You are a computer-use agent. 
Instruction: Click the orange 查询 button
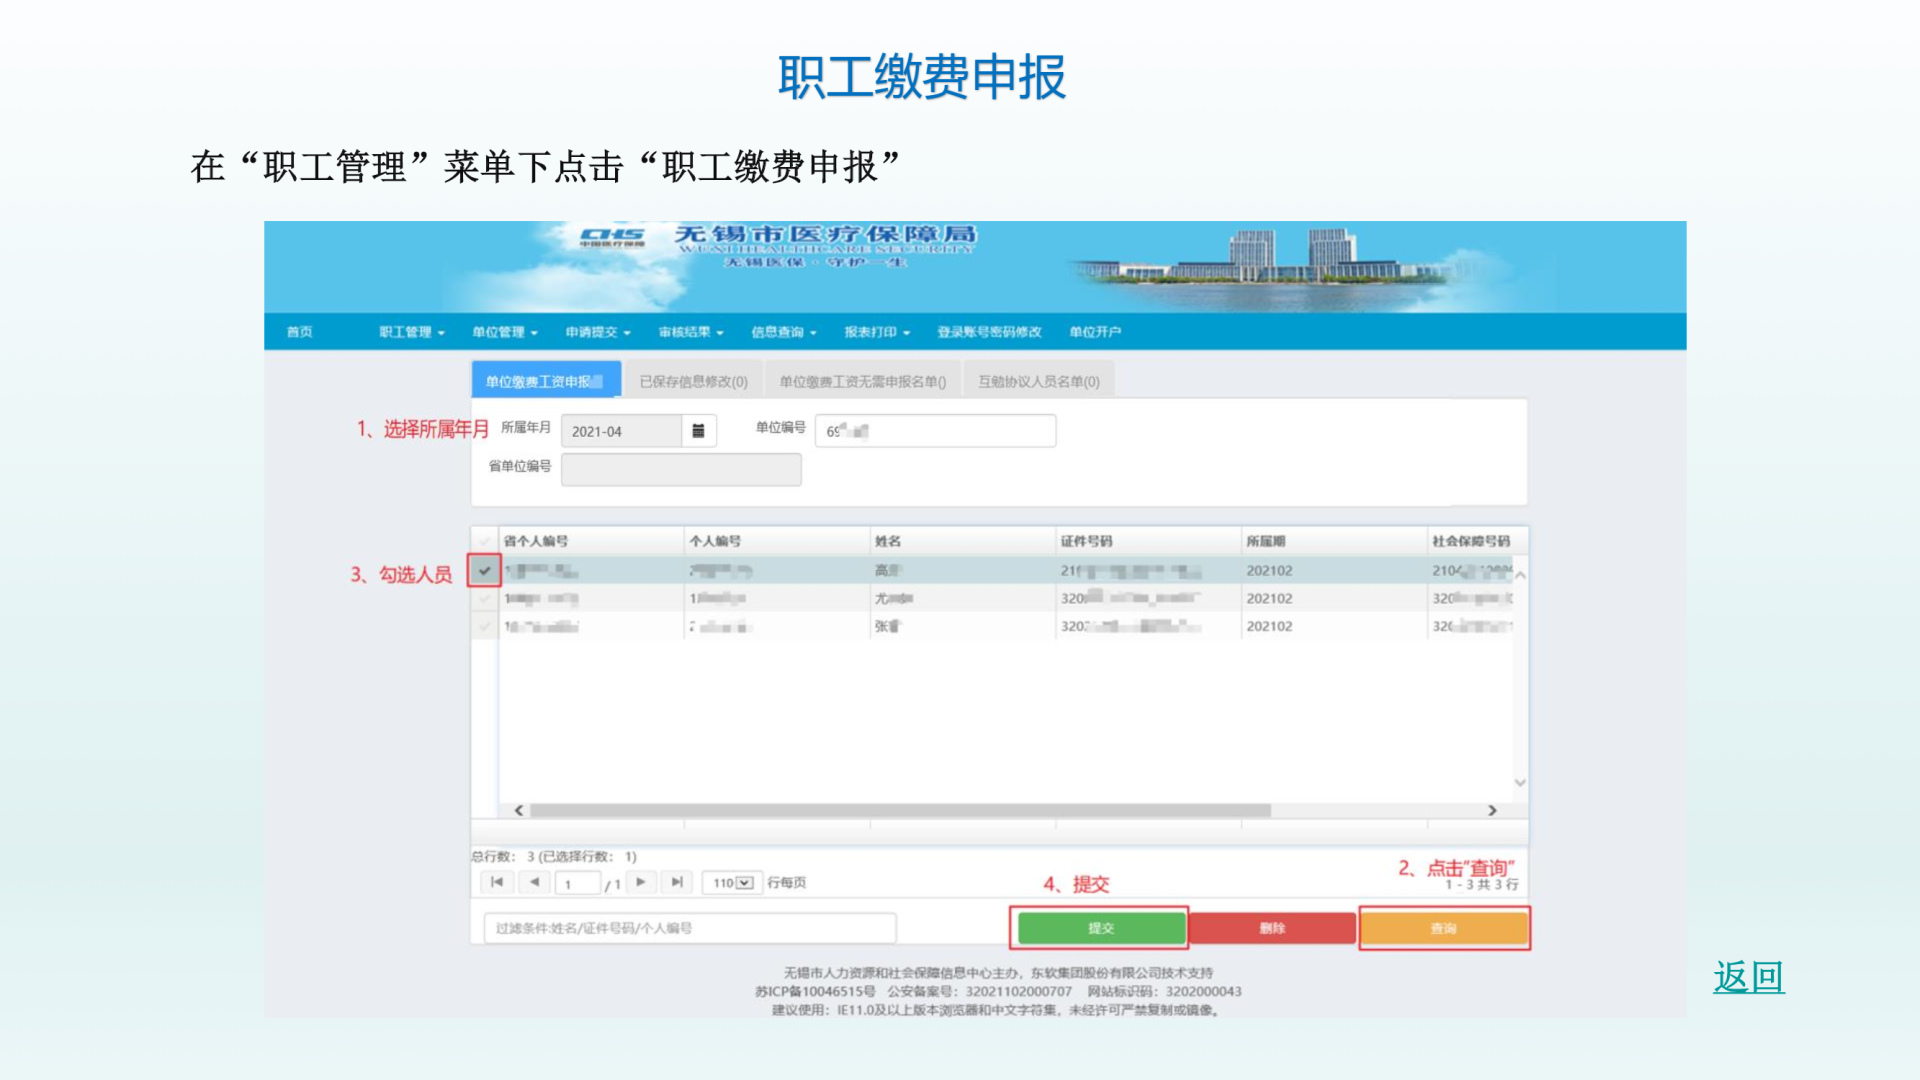tap(1443, 928)
